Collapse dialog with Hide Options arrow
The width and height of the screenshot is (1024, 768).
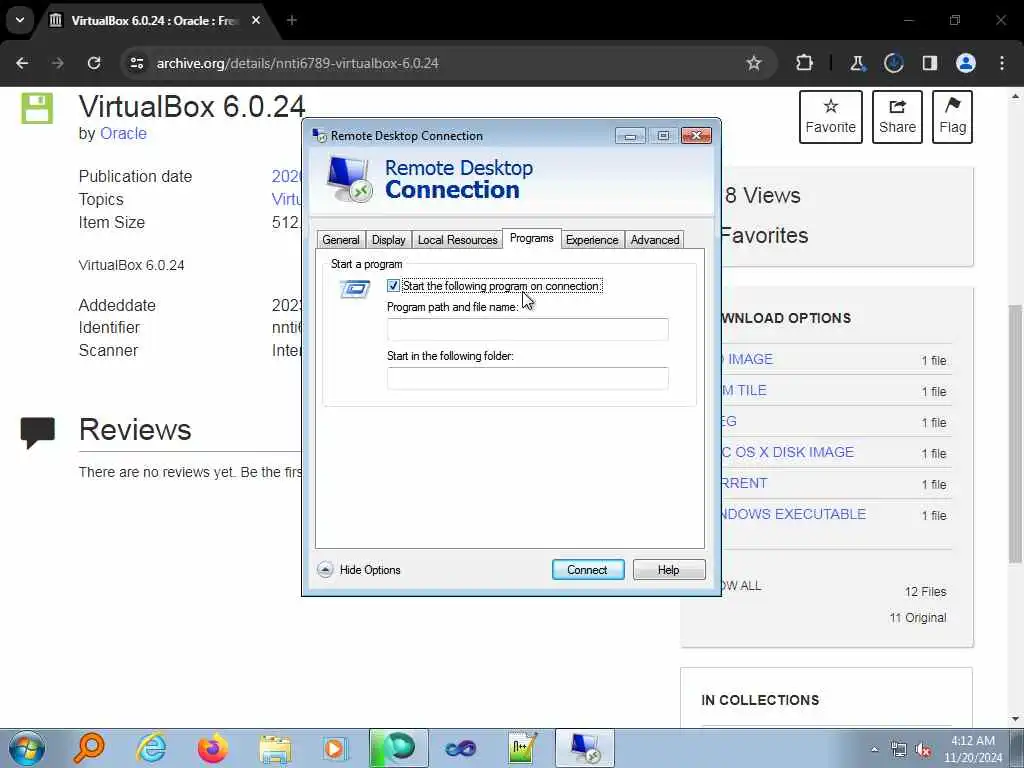point(325,569)
